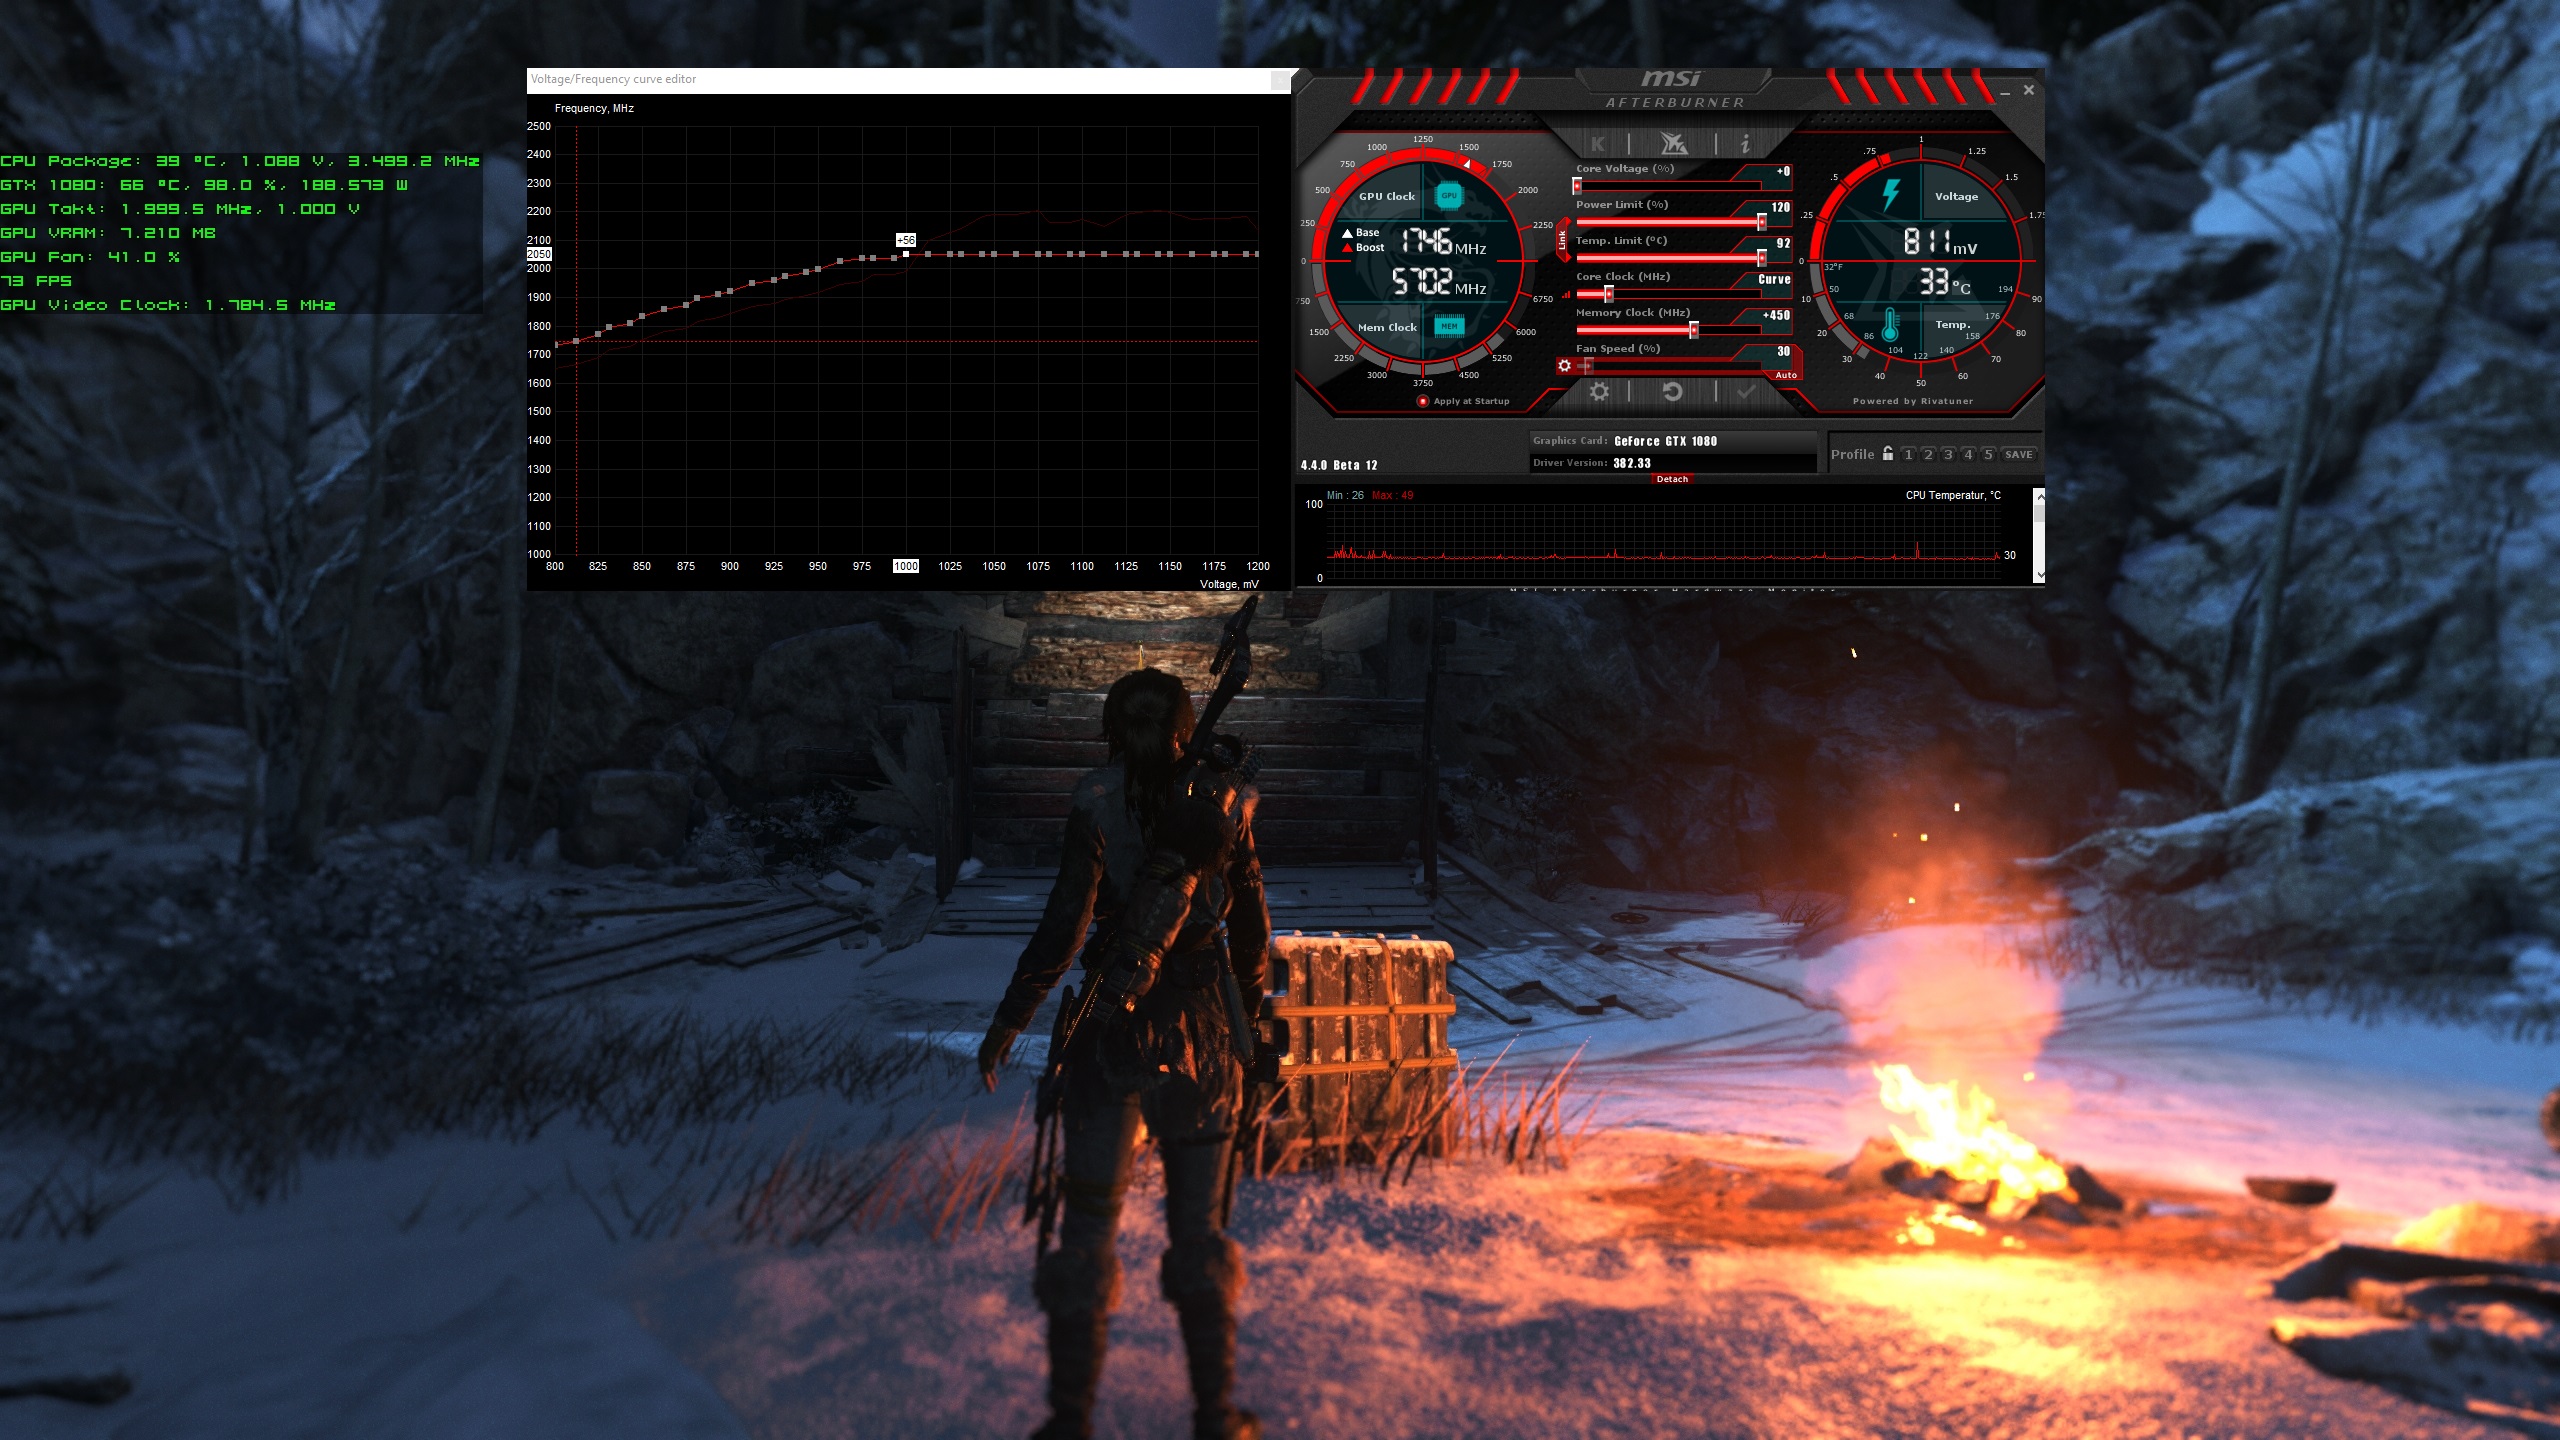2560x1440 pixels.
Task: Click the Memory Clock slider handle
Action: 1694,330
